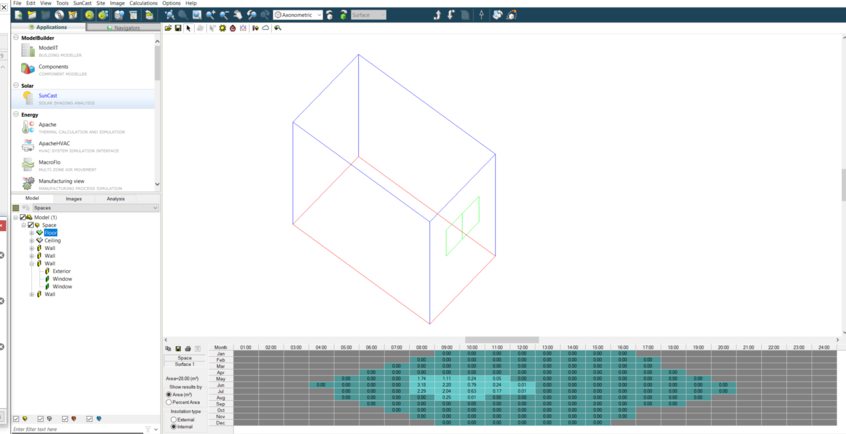This screenshot has height=434, width=846.
Task: Open the MacroFlo air movement application
Action: [49, 162]
